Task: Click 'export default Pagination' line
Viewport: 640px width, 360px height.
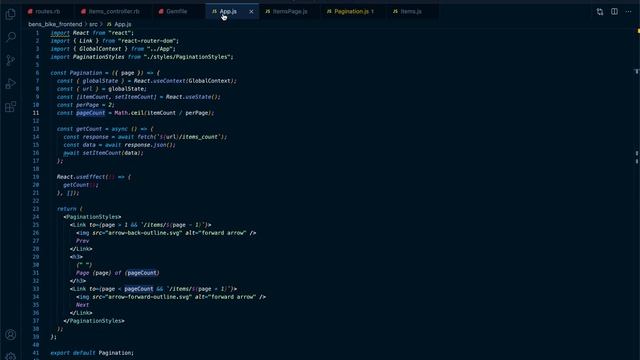Action: tap(92, 353)
